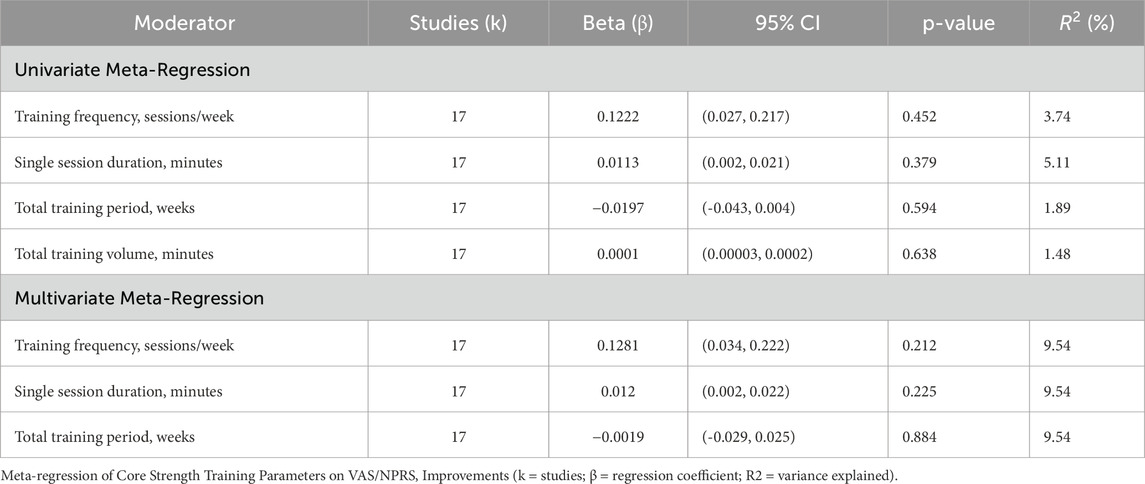
Task: Click the R² (%) column header
Action: 1085,23
